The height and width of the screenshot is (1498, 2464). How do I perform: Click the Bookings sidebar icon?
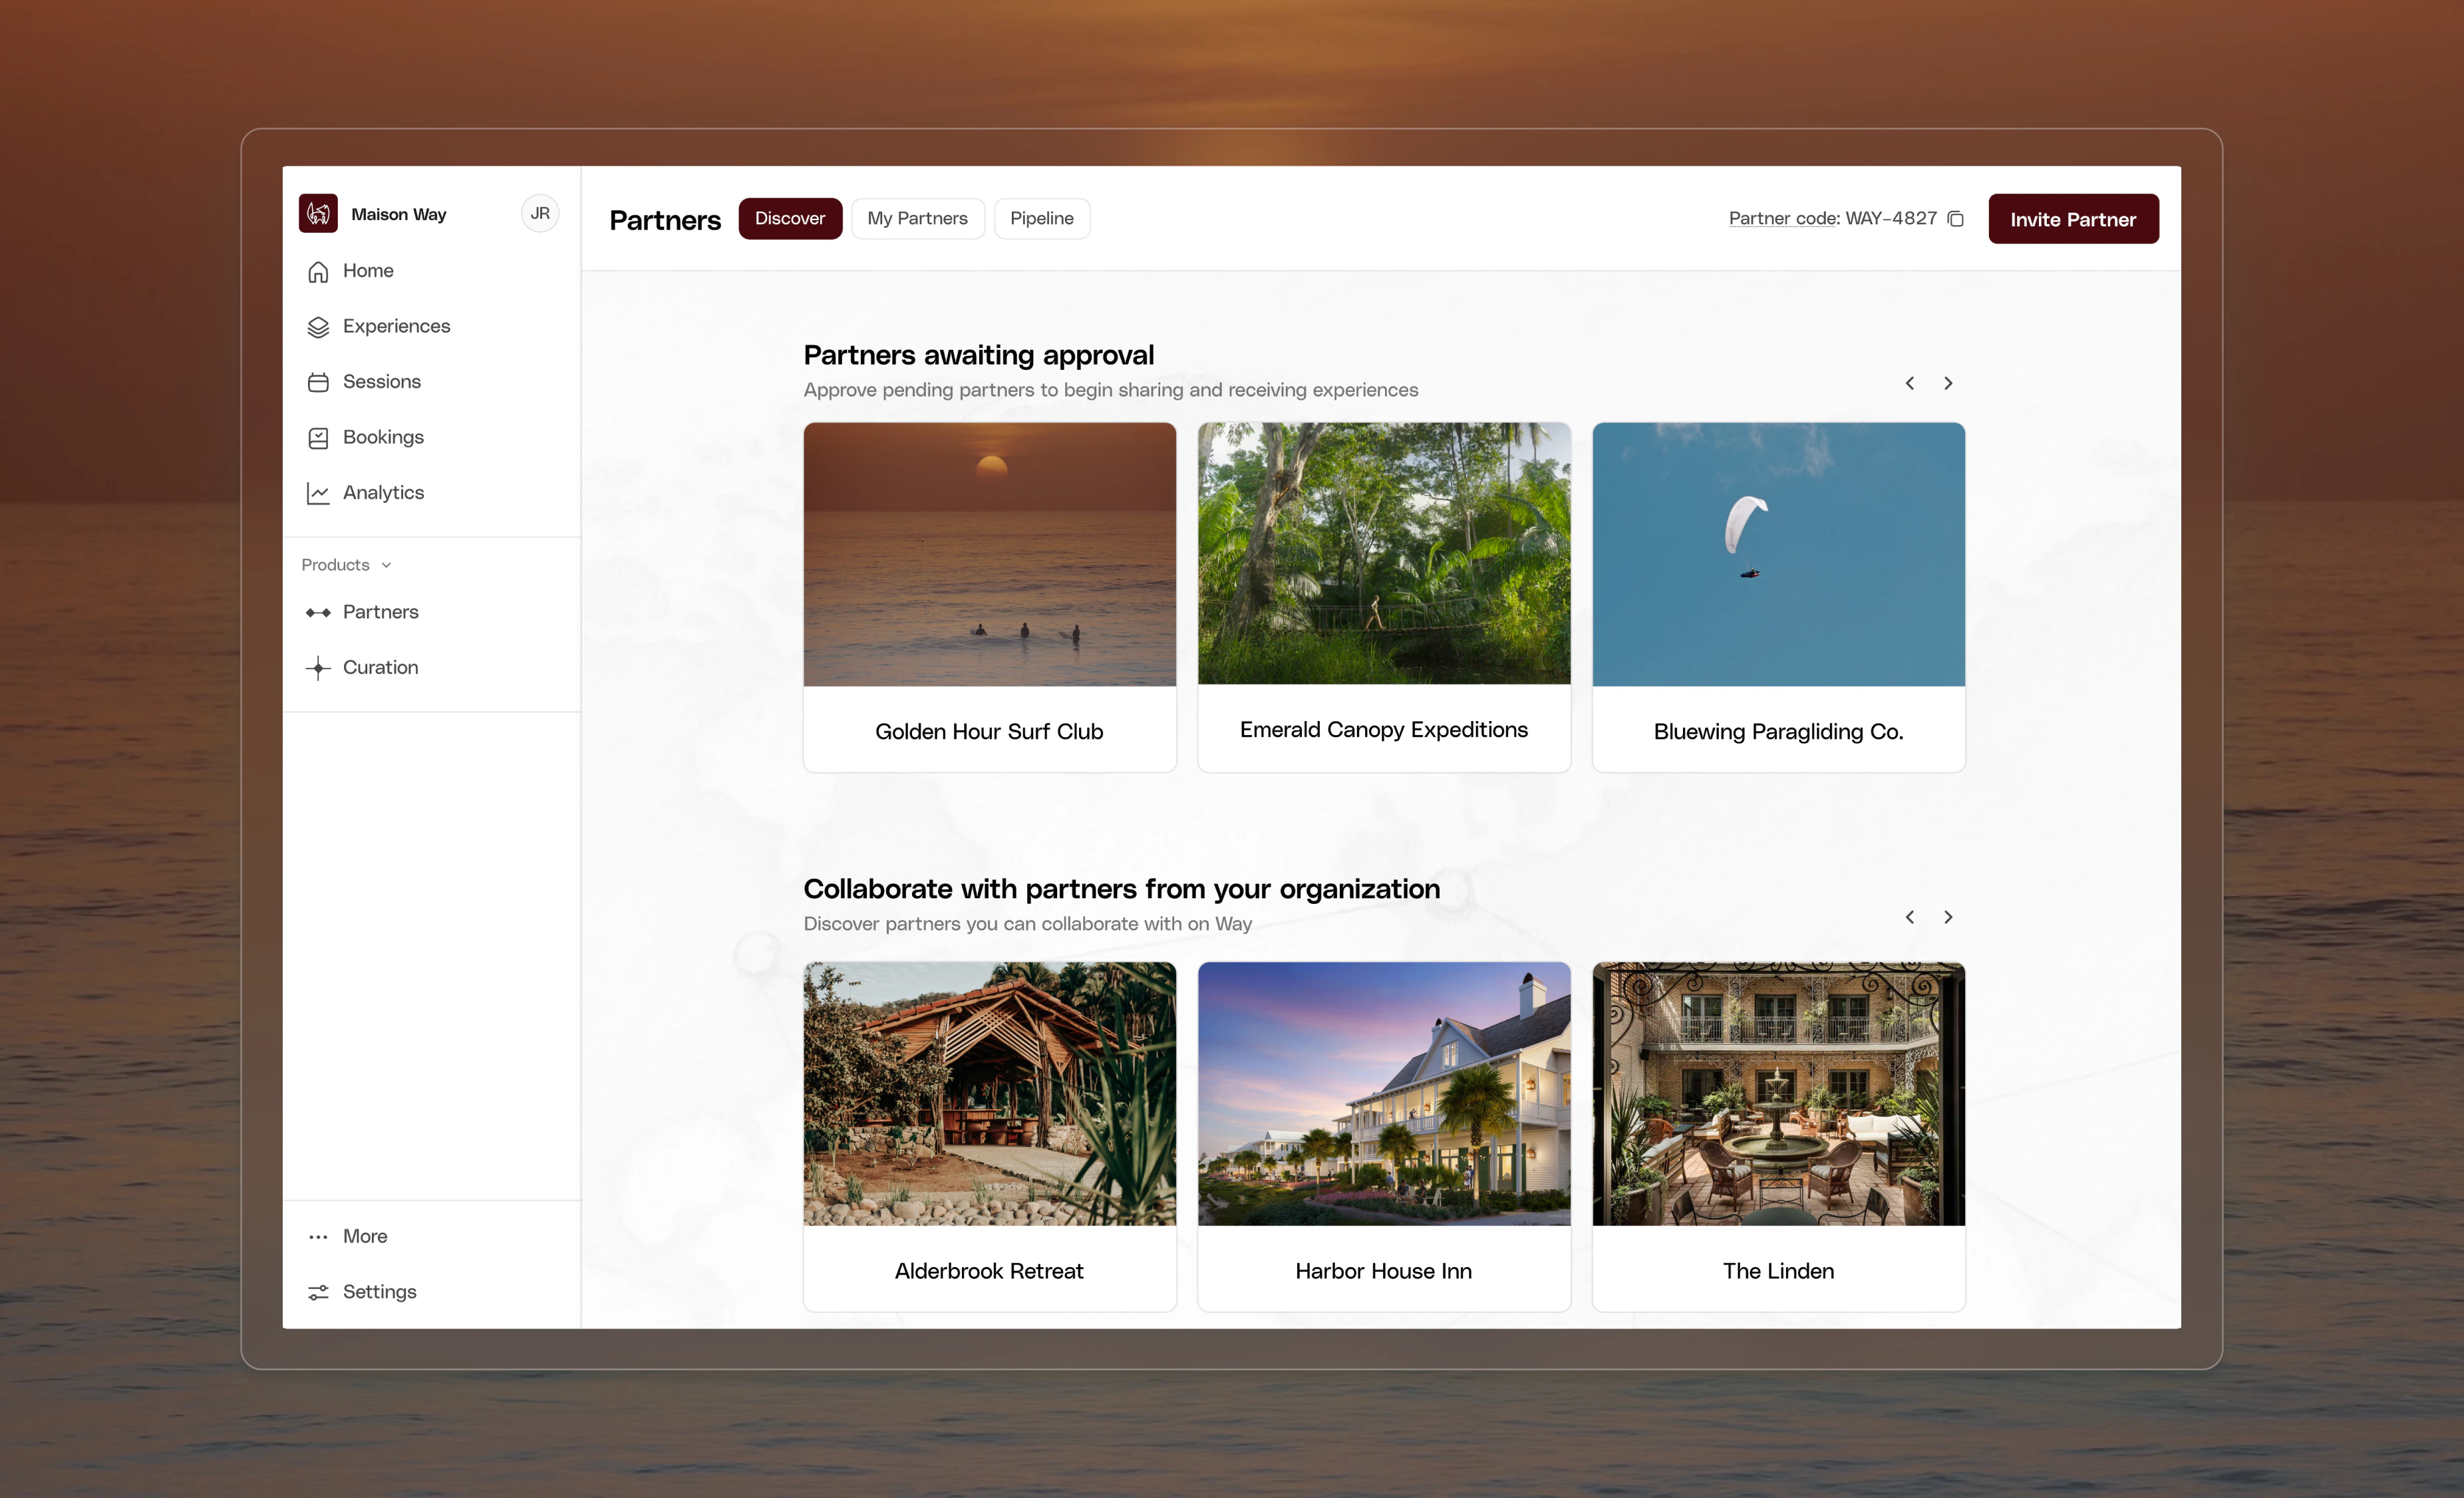[x=318, y=438]
